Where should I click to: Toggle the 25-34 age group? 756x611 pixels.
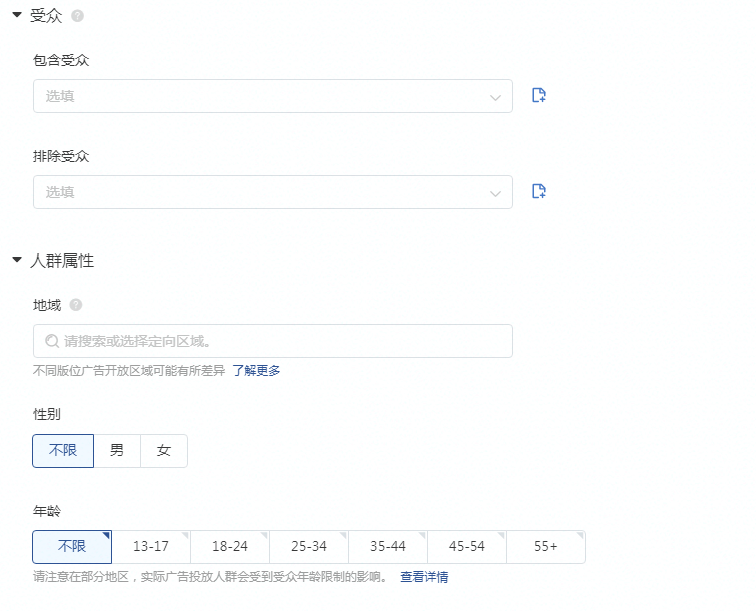(309, 547)
